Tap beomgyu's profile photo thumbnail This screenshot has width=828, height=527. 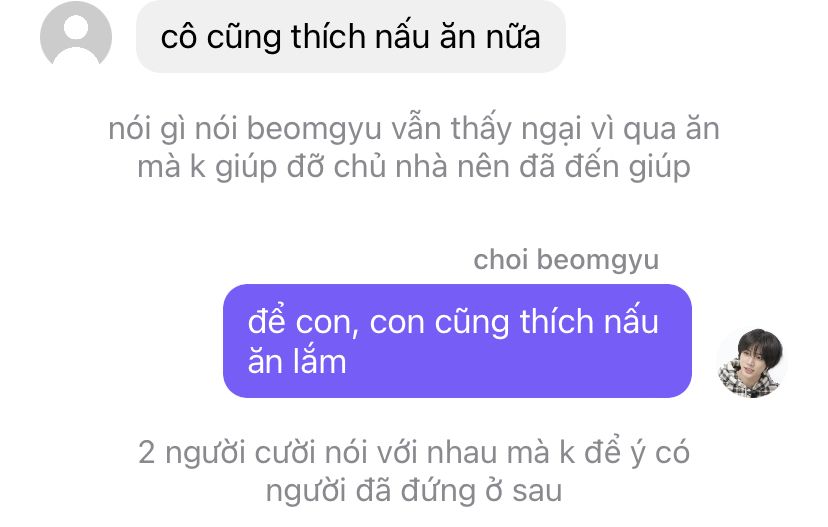[x=751, y=363]
